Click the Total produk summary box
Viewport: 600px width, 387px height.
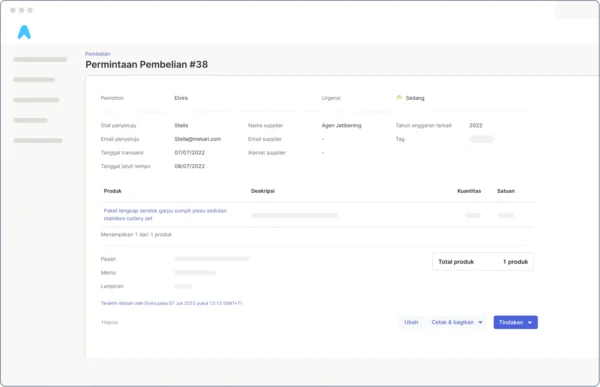tap(483, 262)
